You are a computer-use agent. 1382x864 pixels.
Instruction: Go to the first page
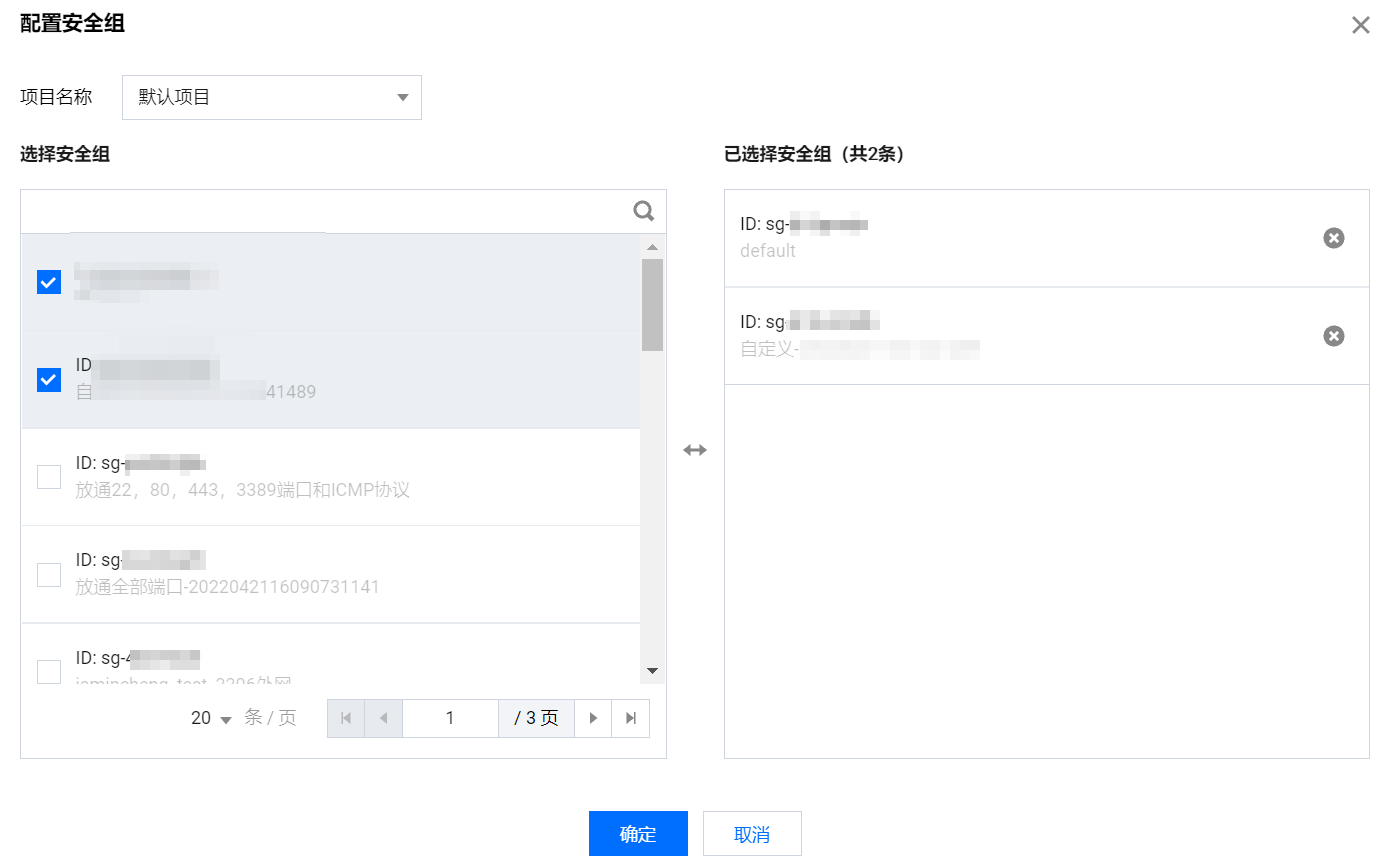pyautogui.click(x=346, y=718)
